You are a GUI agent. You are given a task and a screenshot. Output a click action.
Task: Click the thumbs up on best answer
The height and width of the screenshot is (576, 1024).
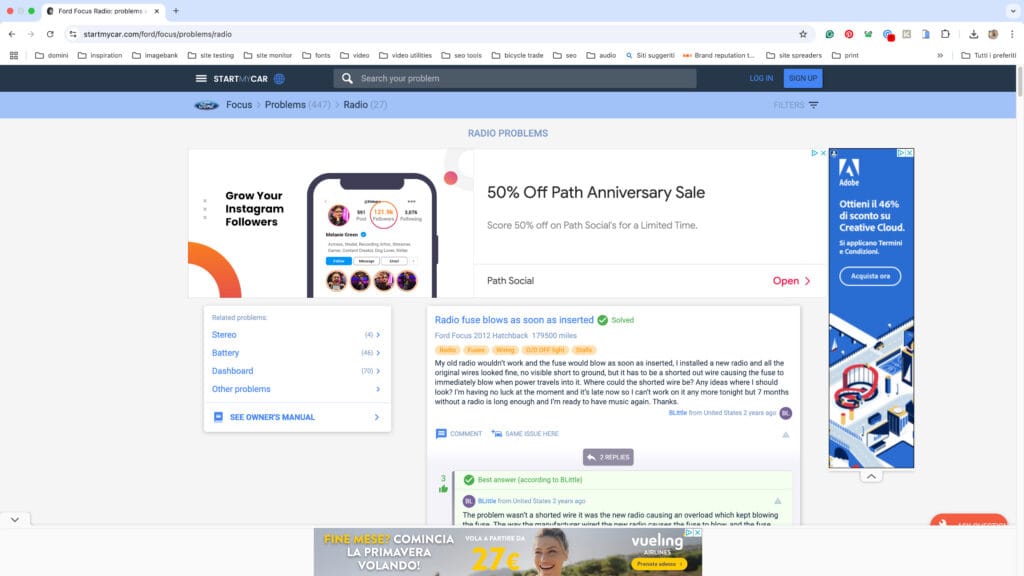(443, 489)
